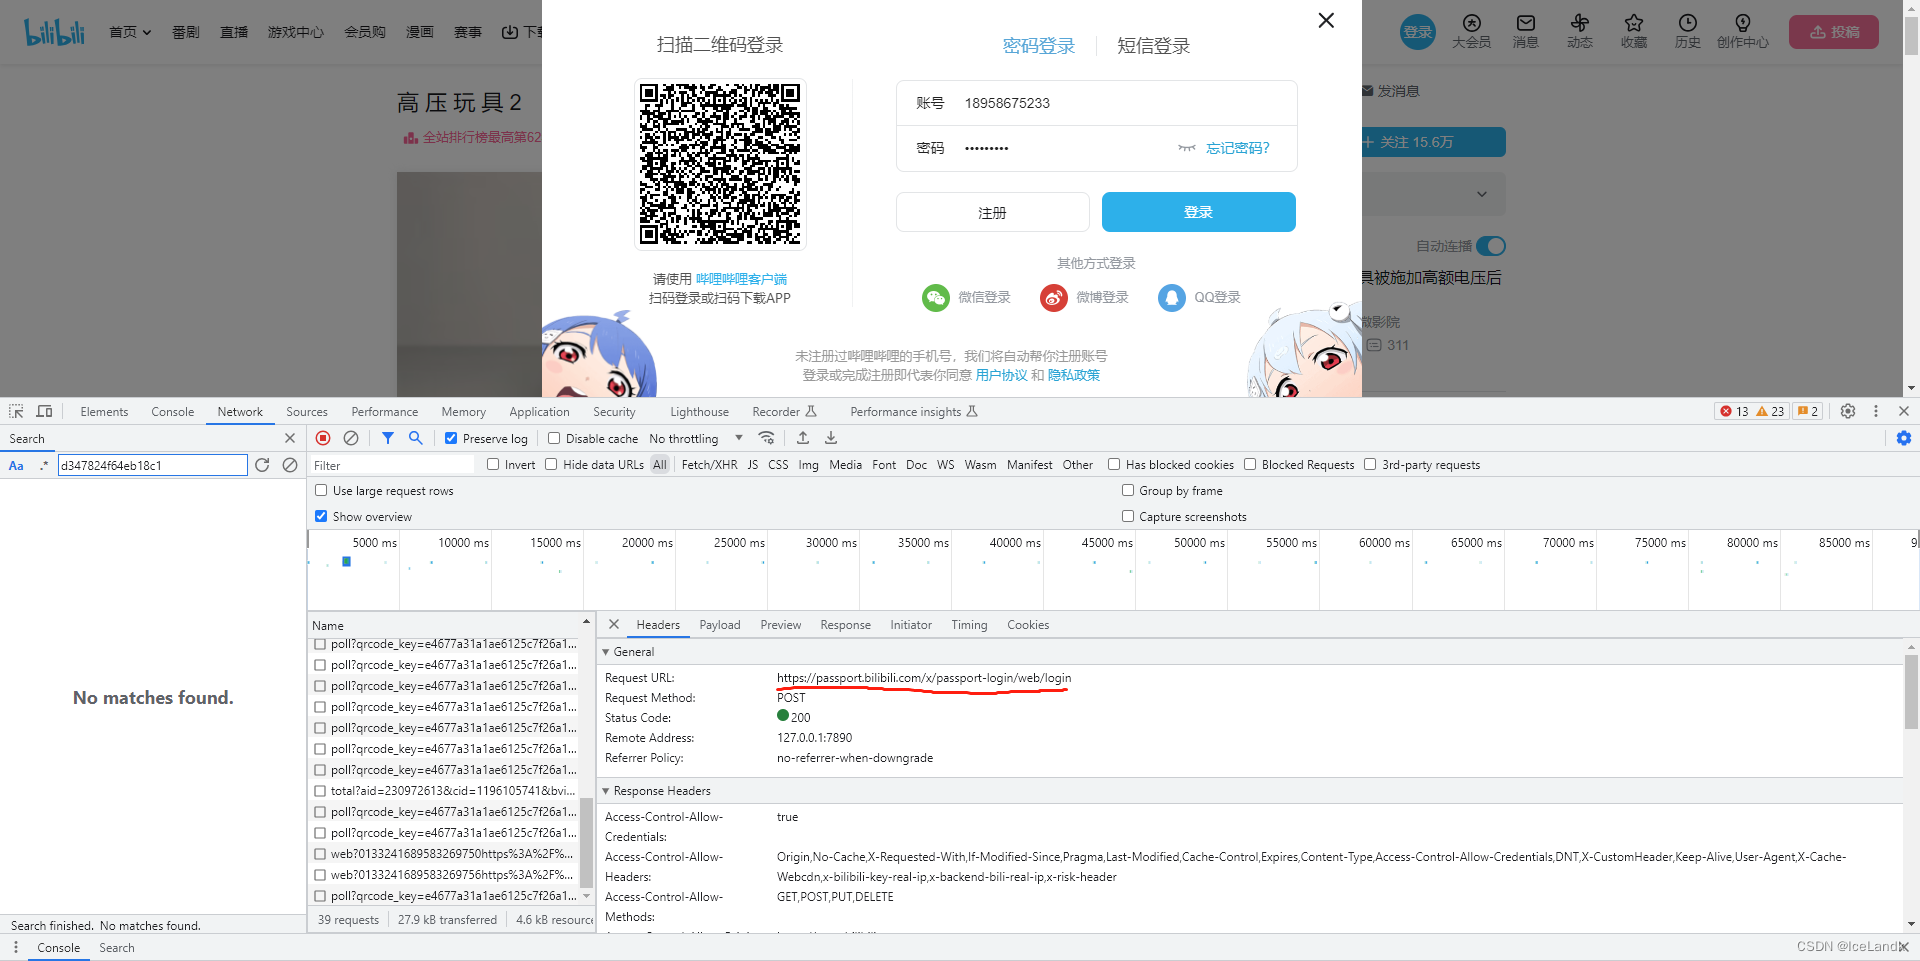Viewport: 1920px width, 961px height.
Task: Enable the Disable cache checkbox
Action: point(553,438)
